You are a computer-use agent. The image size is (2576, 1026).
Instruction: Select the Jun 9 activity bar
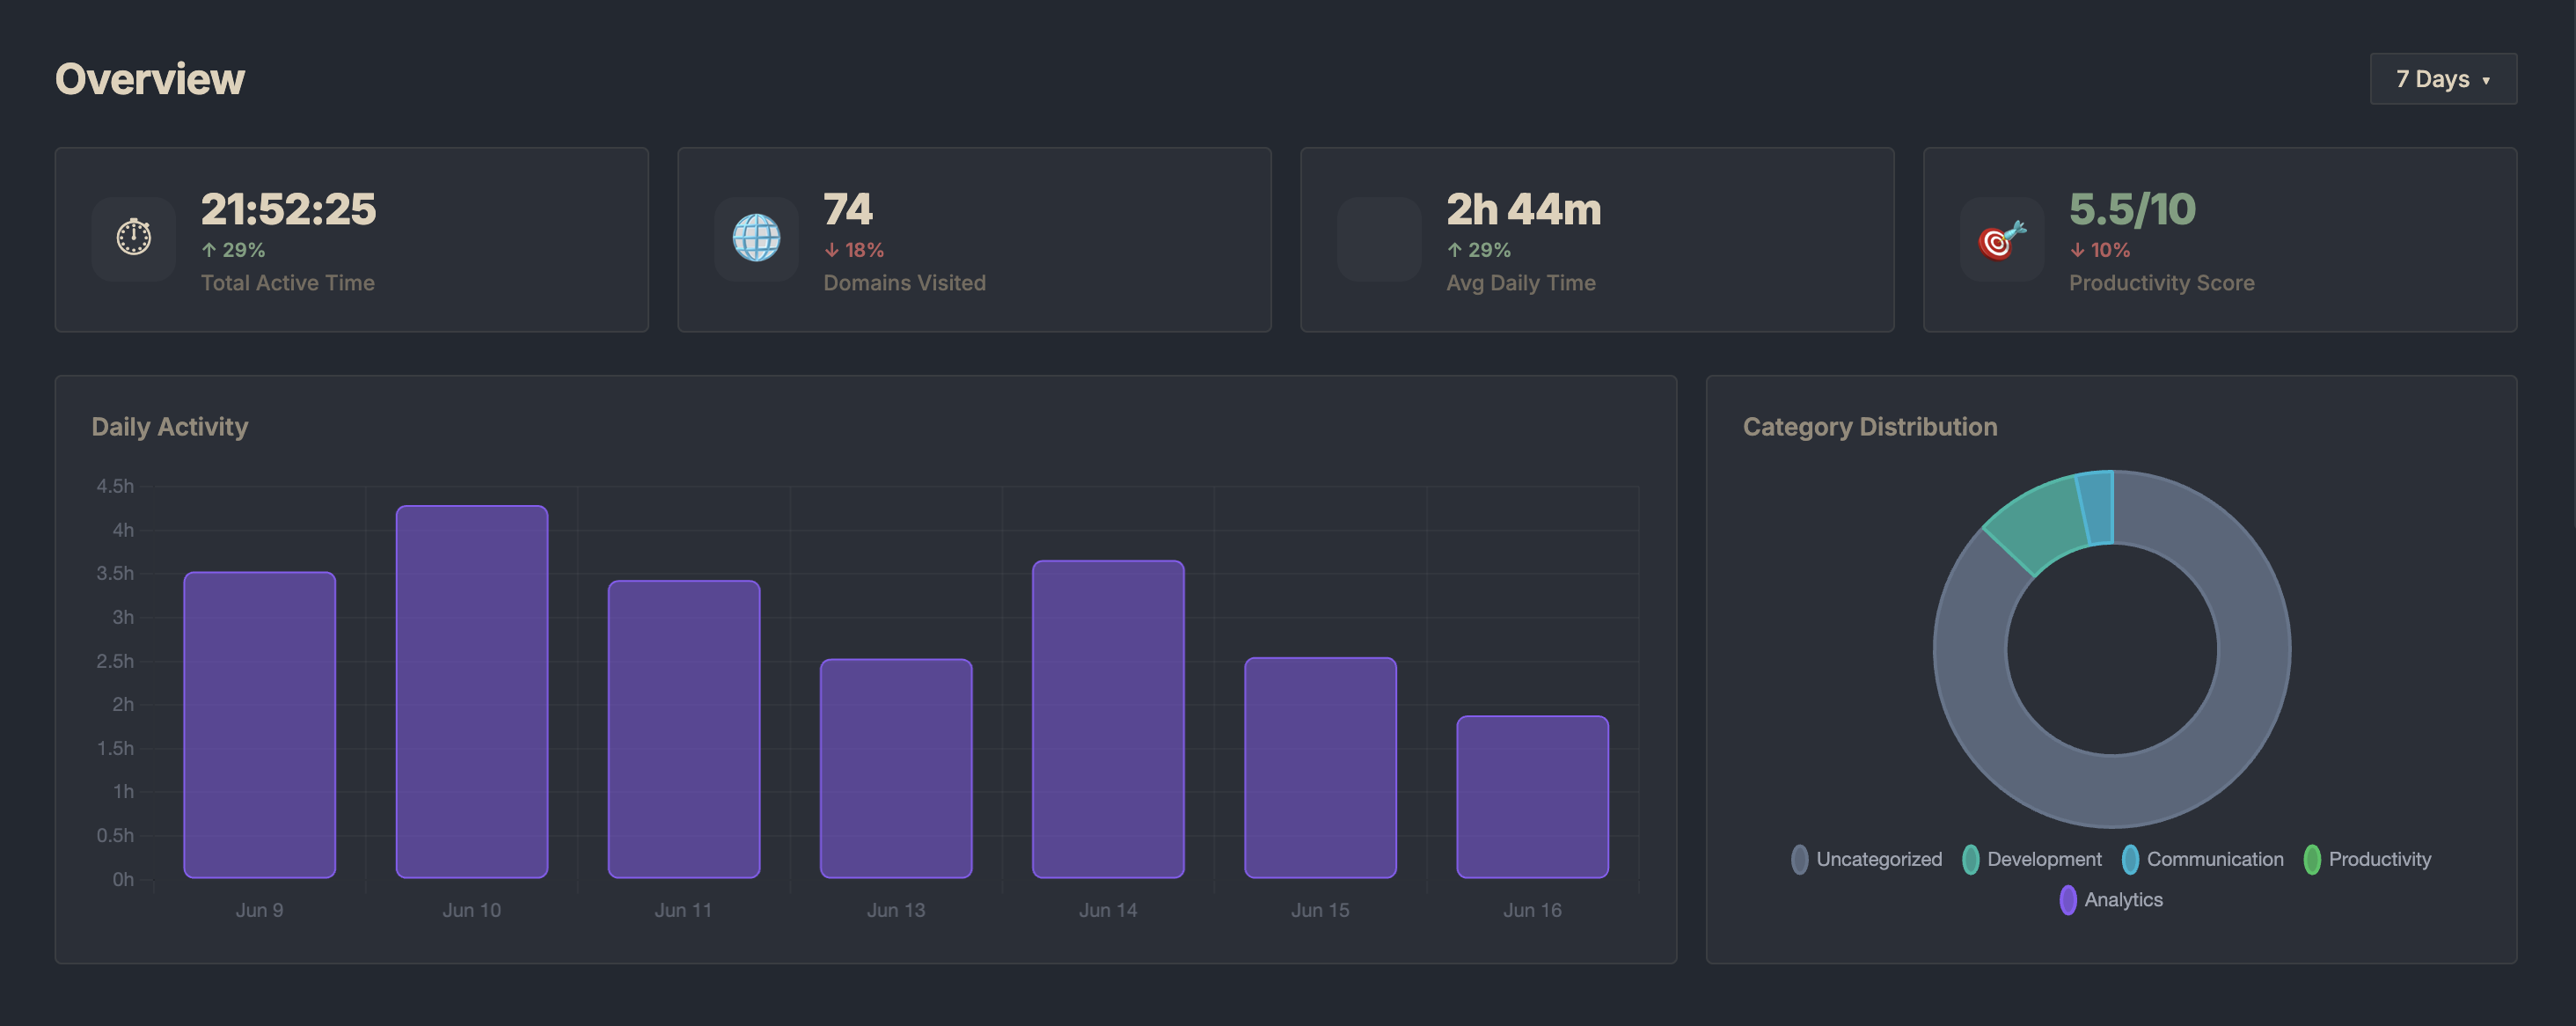click(x=260, y=725)
